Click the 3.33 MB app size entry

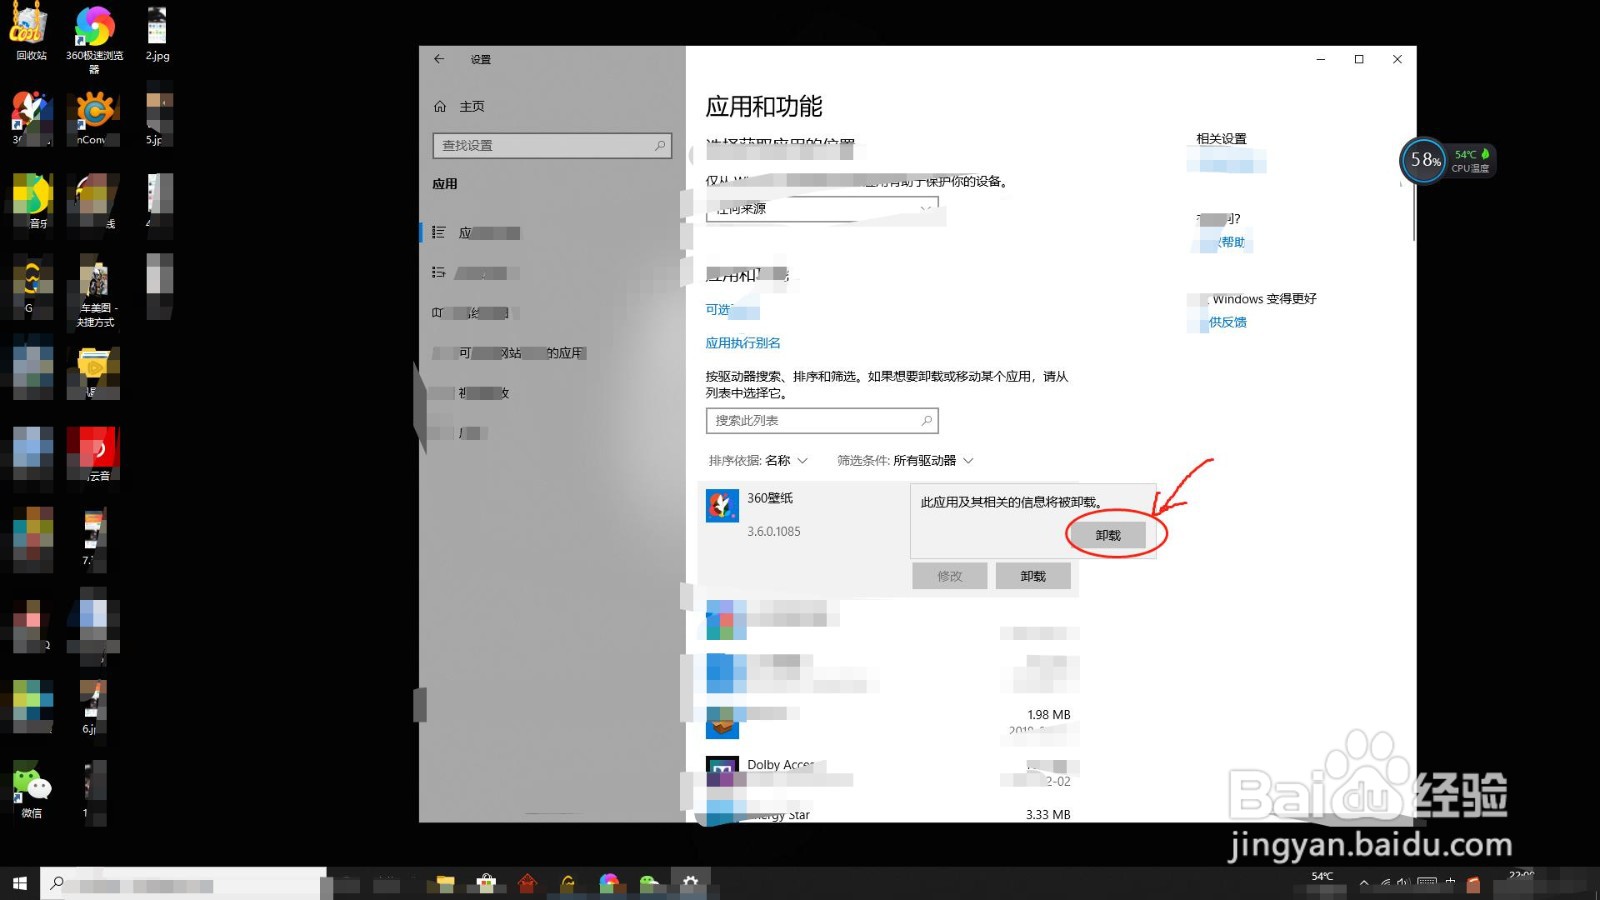(x=1048, y=815)
